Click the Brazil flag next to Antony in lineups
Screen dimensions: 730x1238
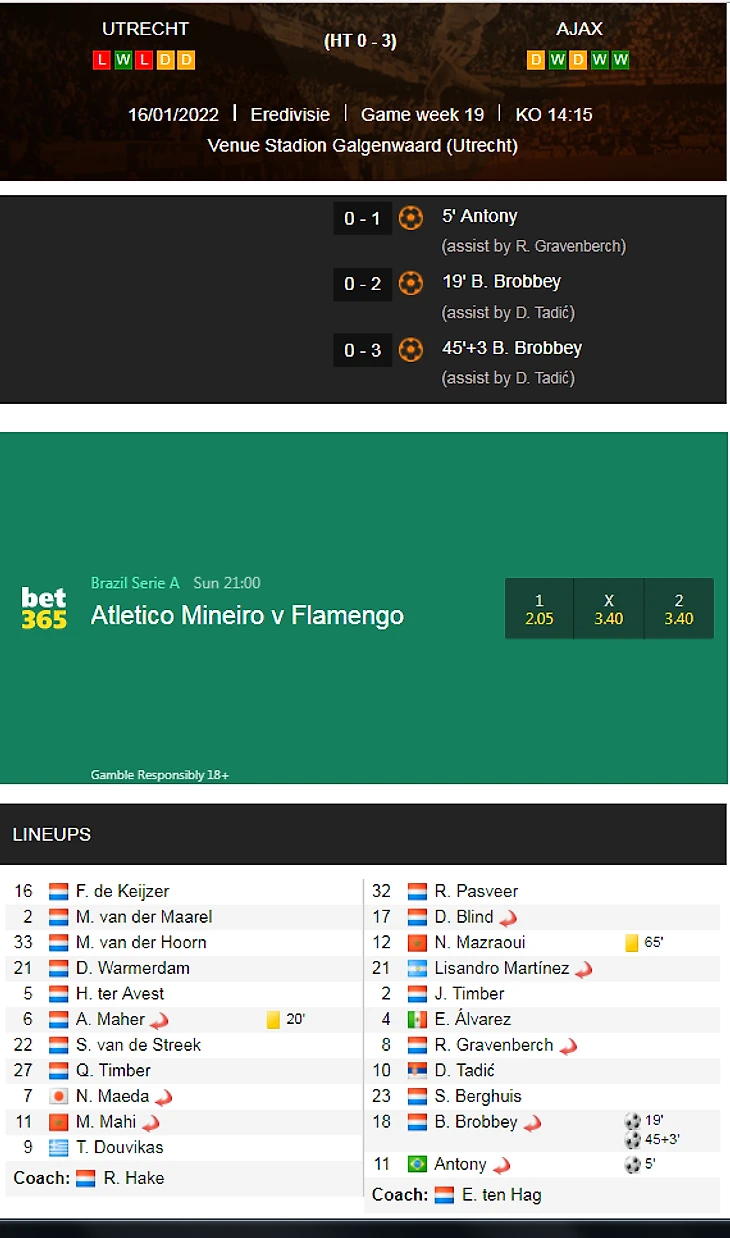pos(417,1165)
